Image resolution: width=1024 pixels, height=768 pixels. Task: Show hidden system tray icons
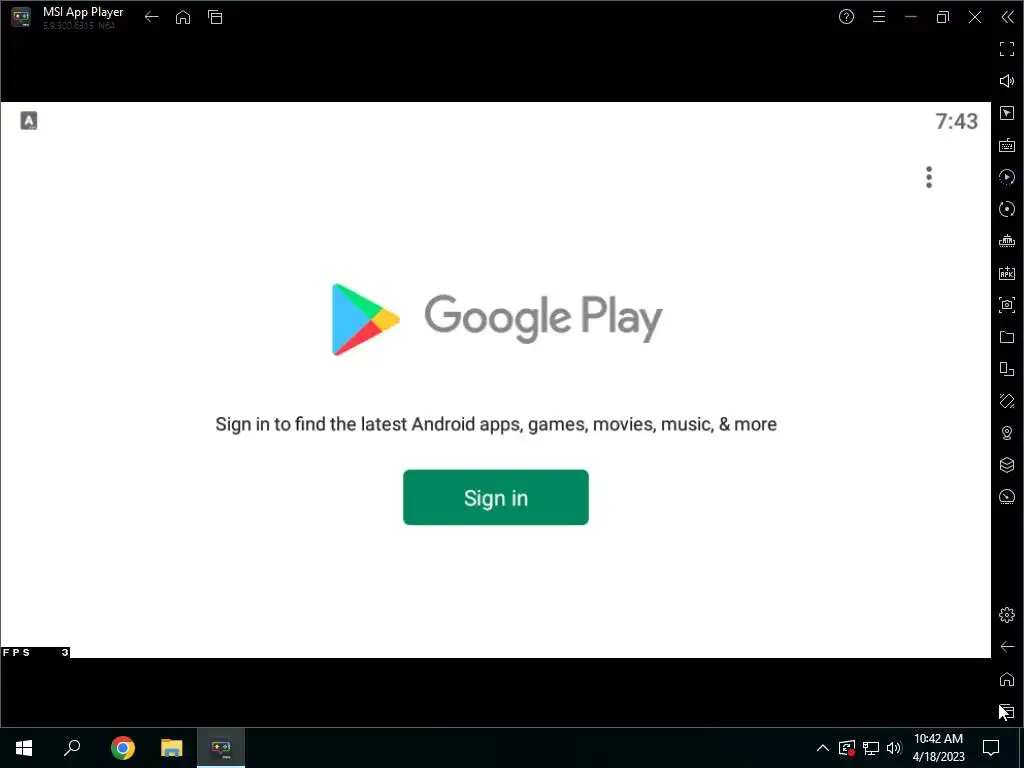tap(823, 748)
